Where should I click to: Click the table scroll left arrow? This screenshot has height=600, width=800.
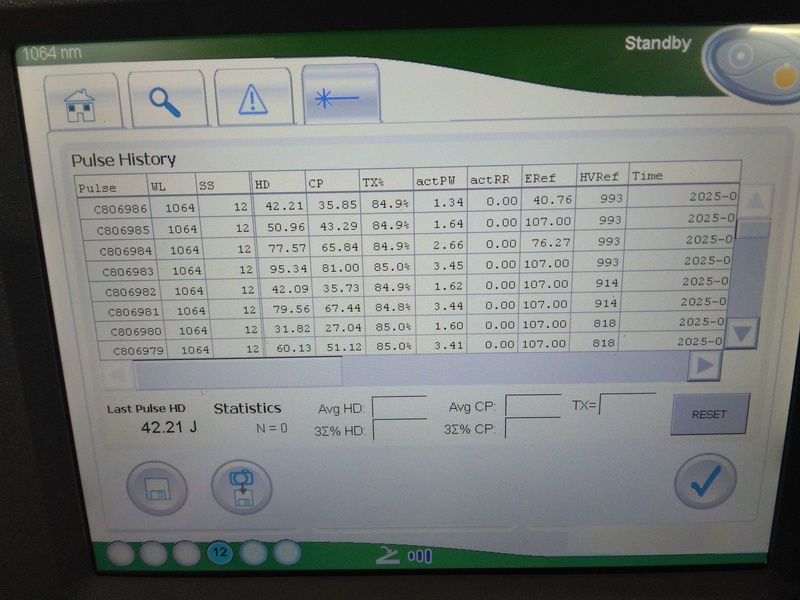tap(117, 376)
